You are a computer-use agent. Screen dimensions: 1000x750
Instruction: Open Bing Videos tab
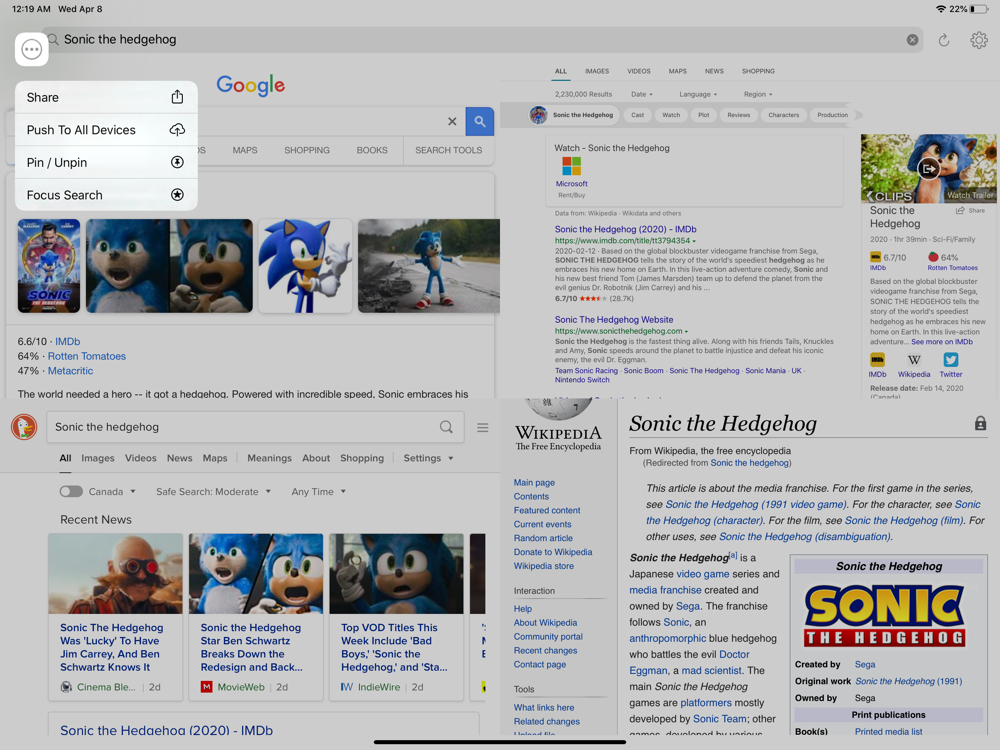(x=638, y=71)
